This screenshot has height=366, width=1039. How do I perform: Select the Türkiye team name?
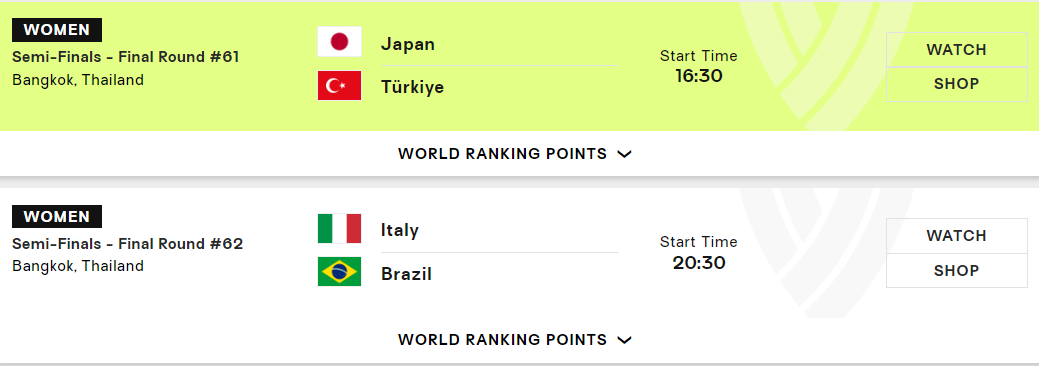tap(412, 88)
